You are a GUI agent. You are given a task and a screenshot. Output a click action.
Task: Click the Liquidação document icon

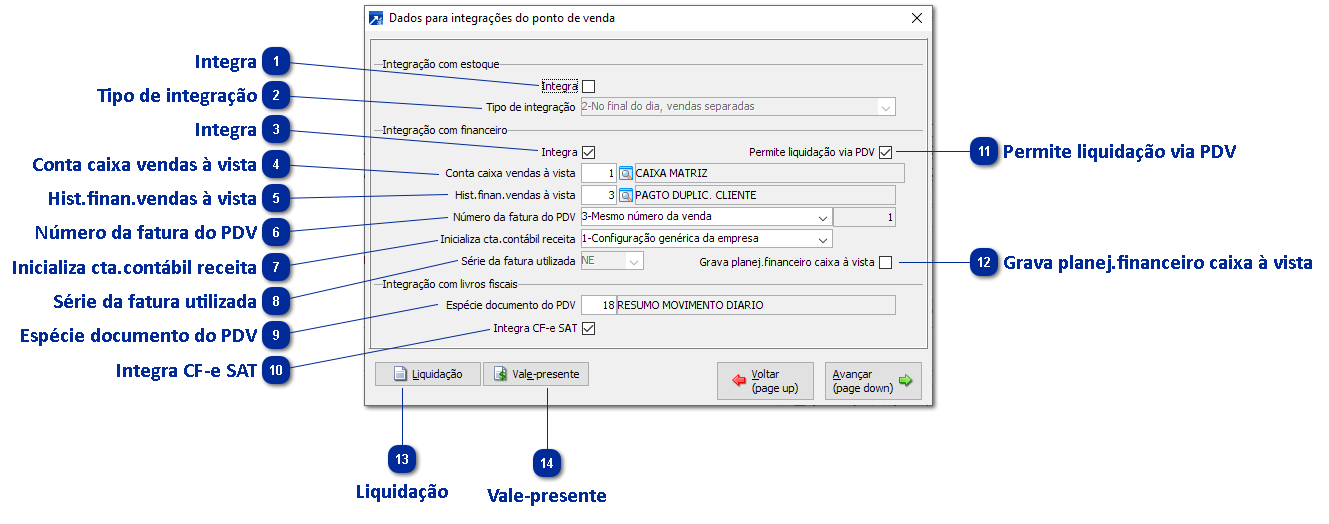[x=400, y=375]
